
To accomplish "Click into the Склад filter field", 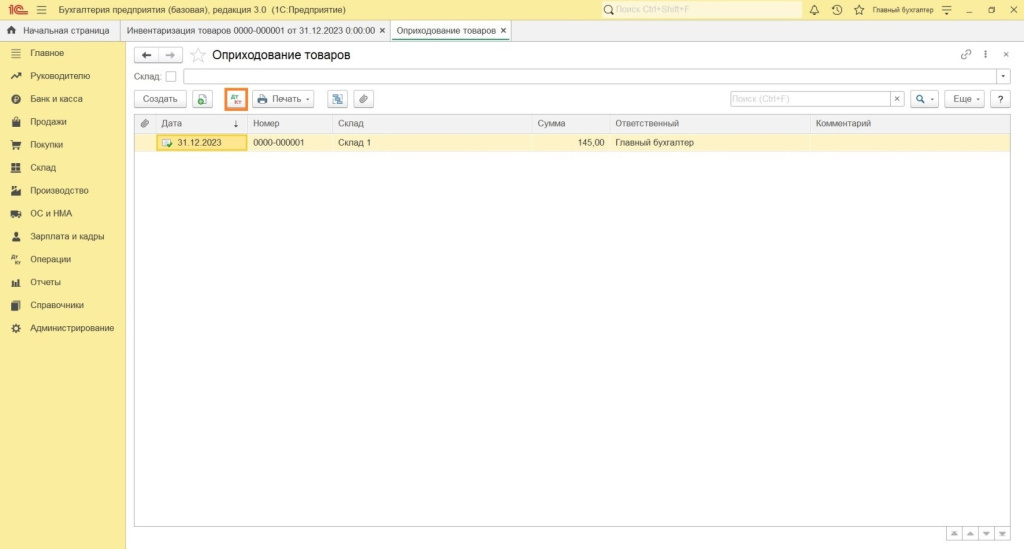I will [x=590, y=76].
